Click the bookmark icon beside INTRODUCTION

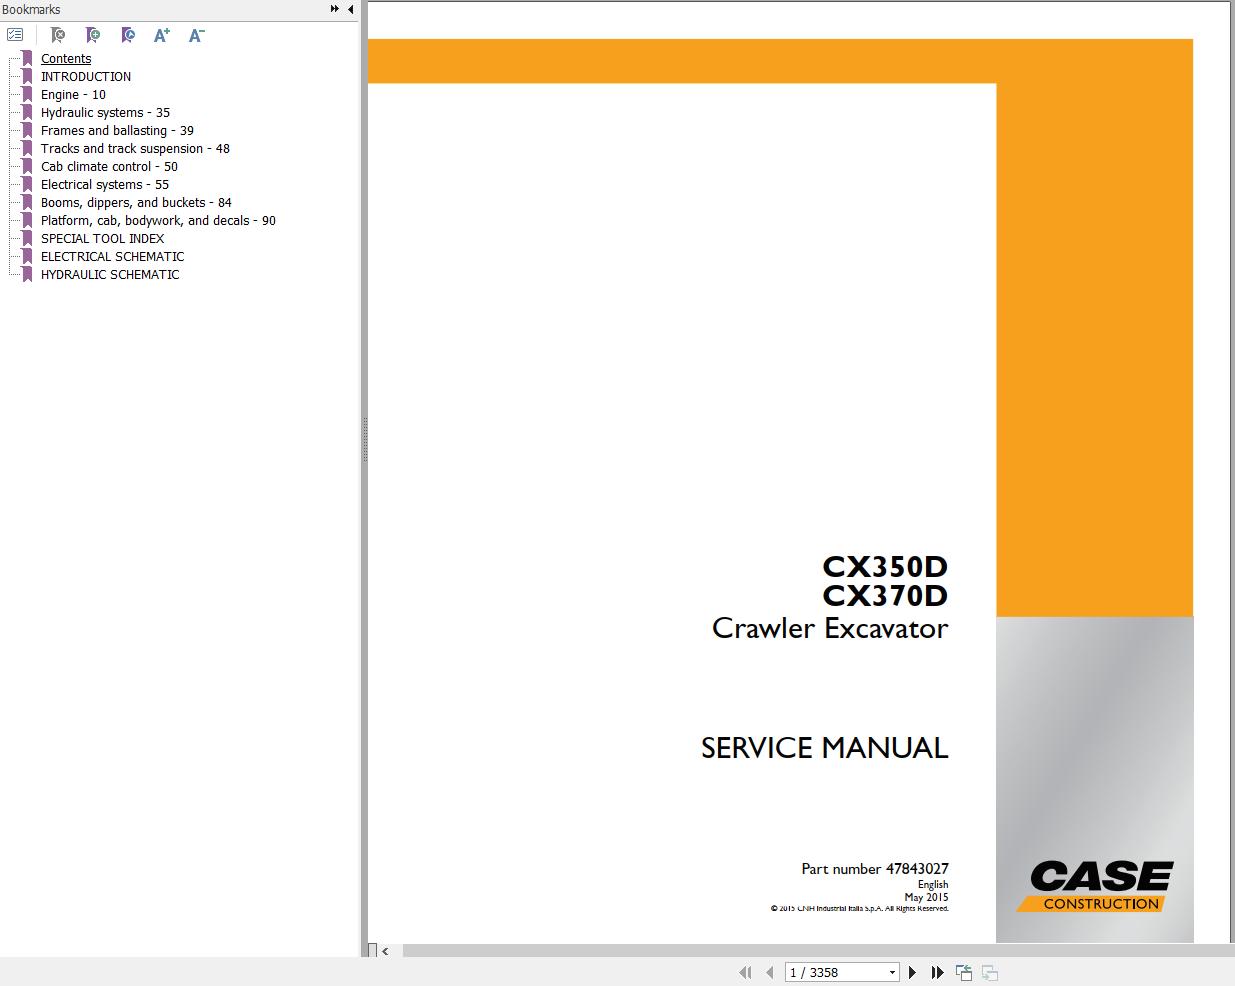[27, 77]
